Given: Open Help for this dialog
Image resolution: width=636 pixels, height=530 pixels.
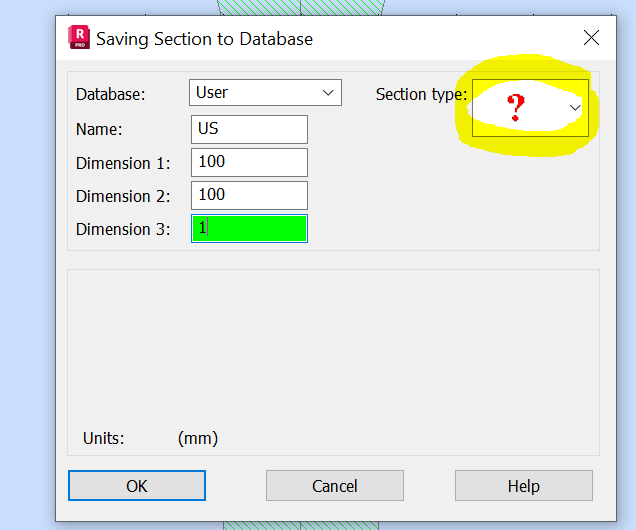Looking at the screenshot, I should [523, 486].
